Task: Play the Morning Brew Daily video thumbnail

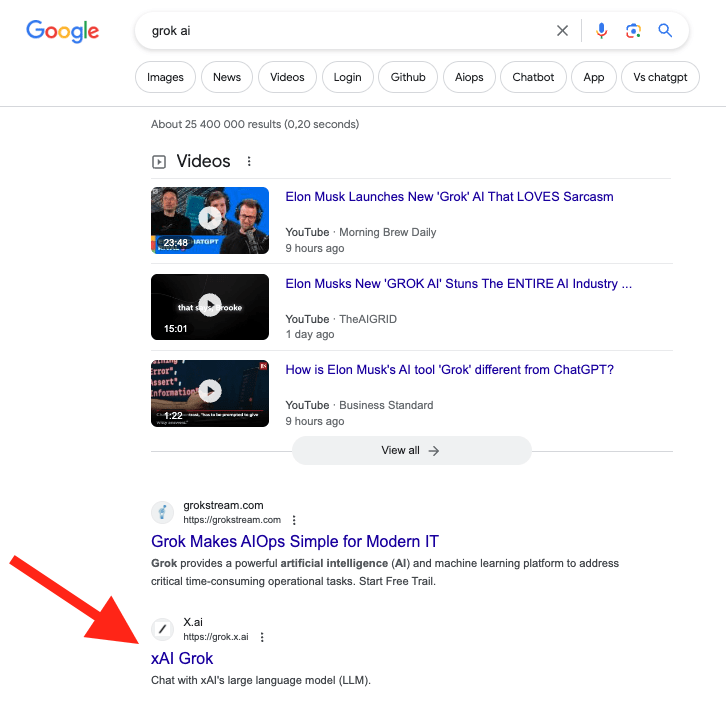Action: tap(210, 220)
